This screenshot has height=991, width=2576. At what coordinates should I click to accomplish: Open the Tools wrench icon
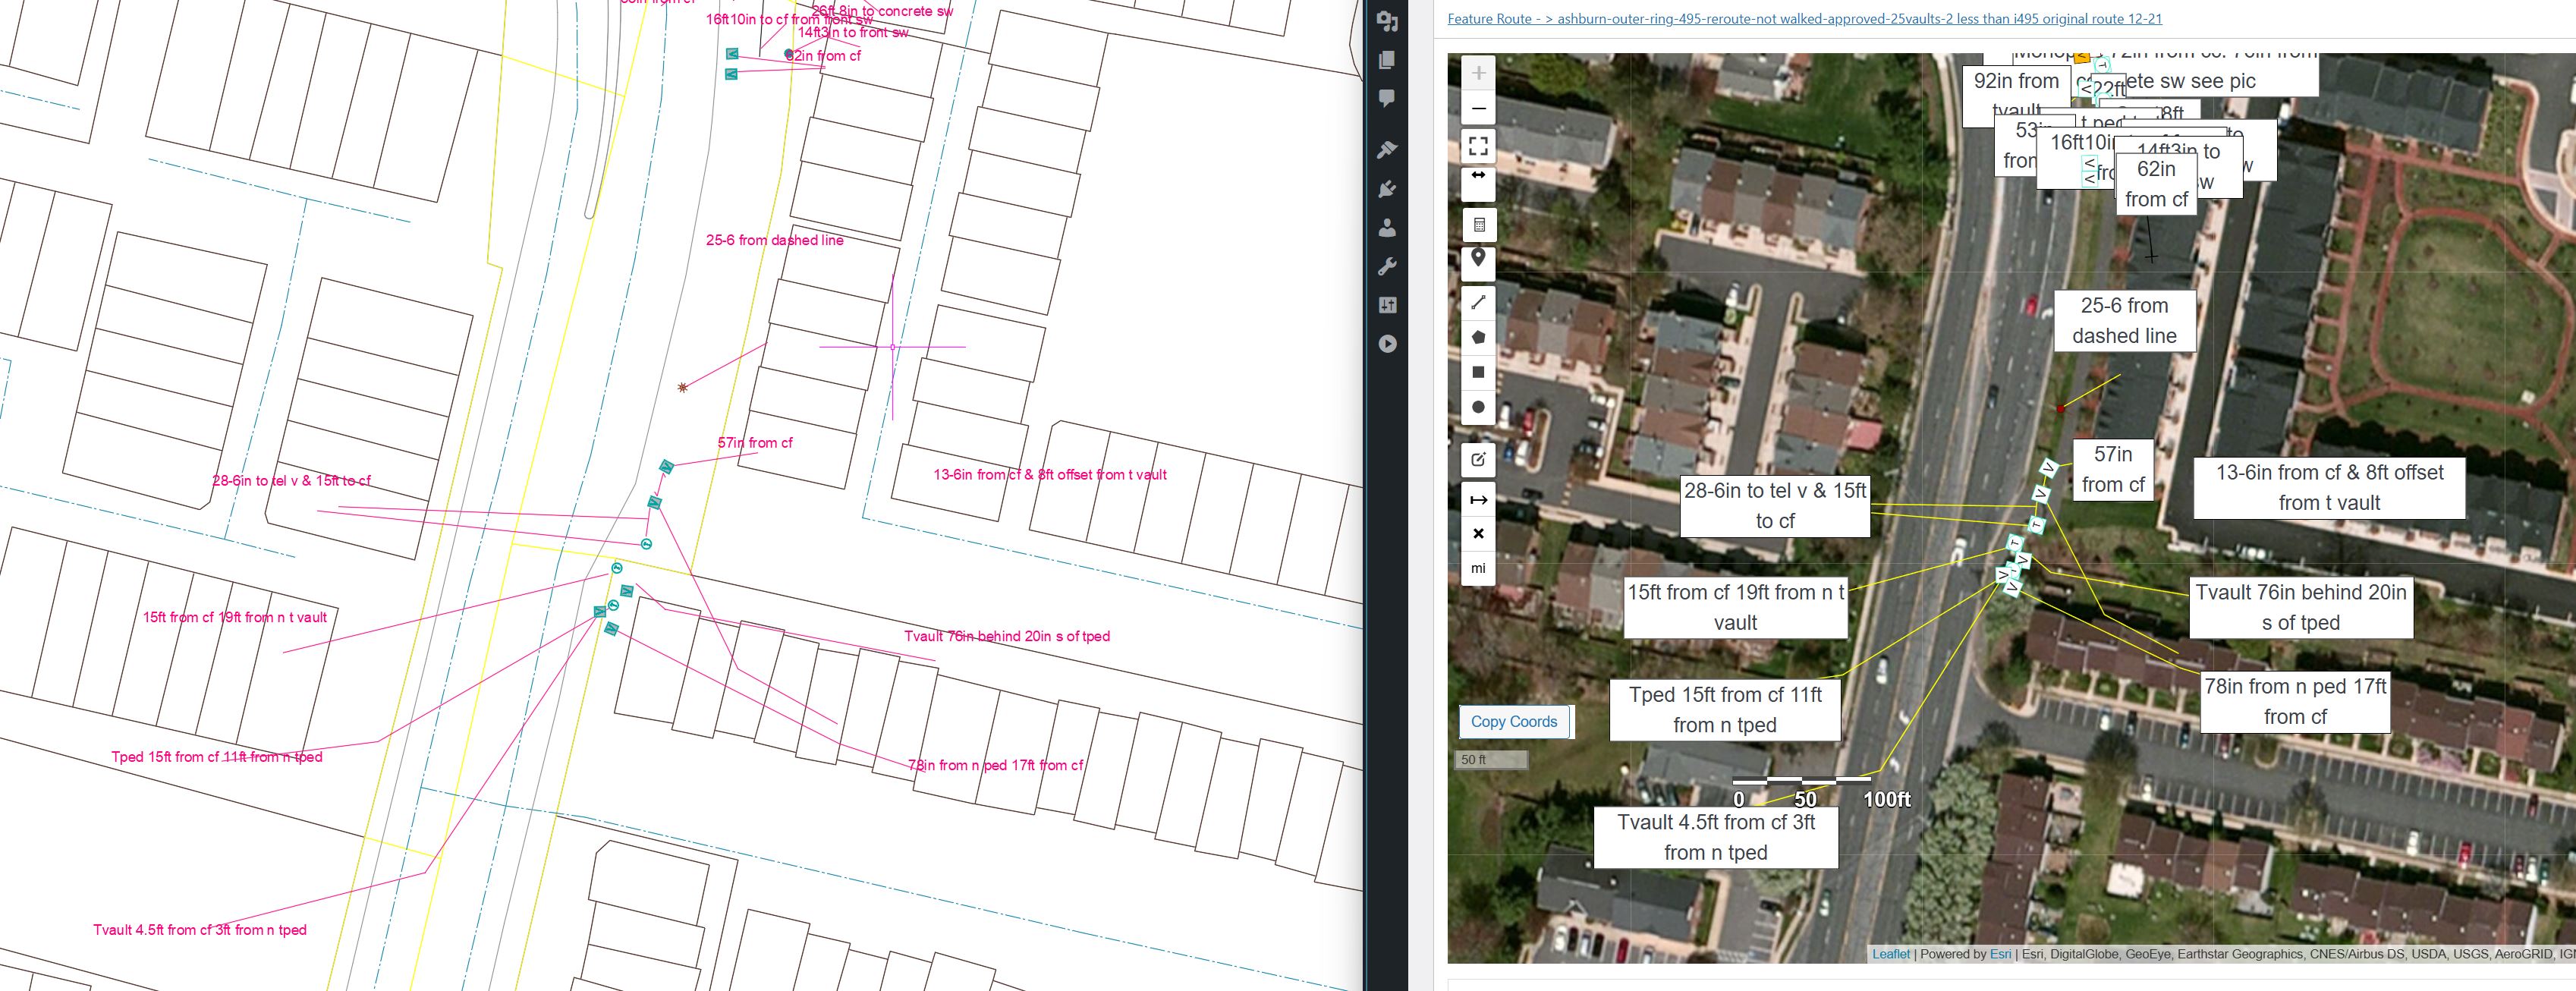1386,266
